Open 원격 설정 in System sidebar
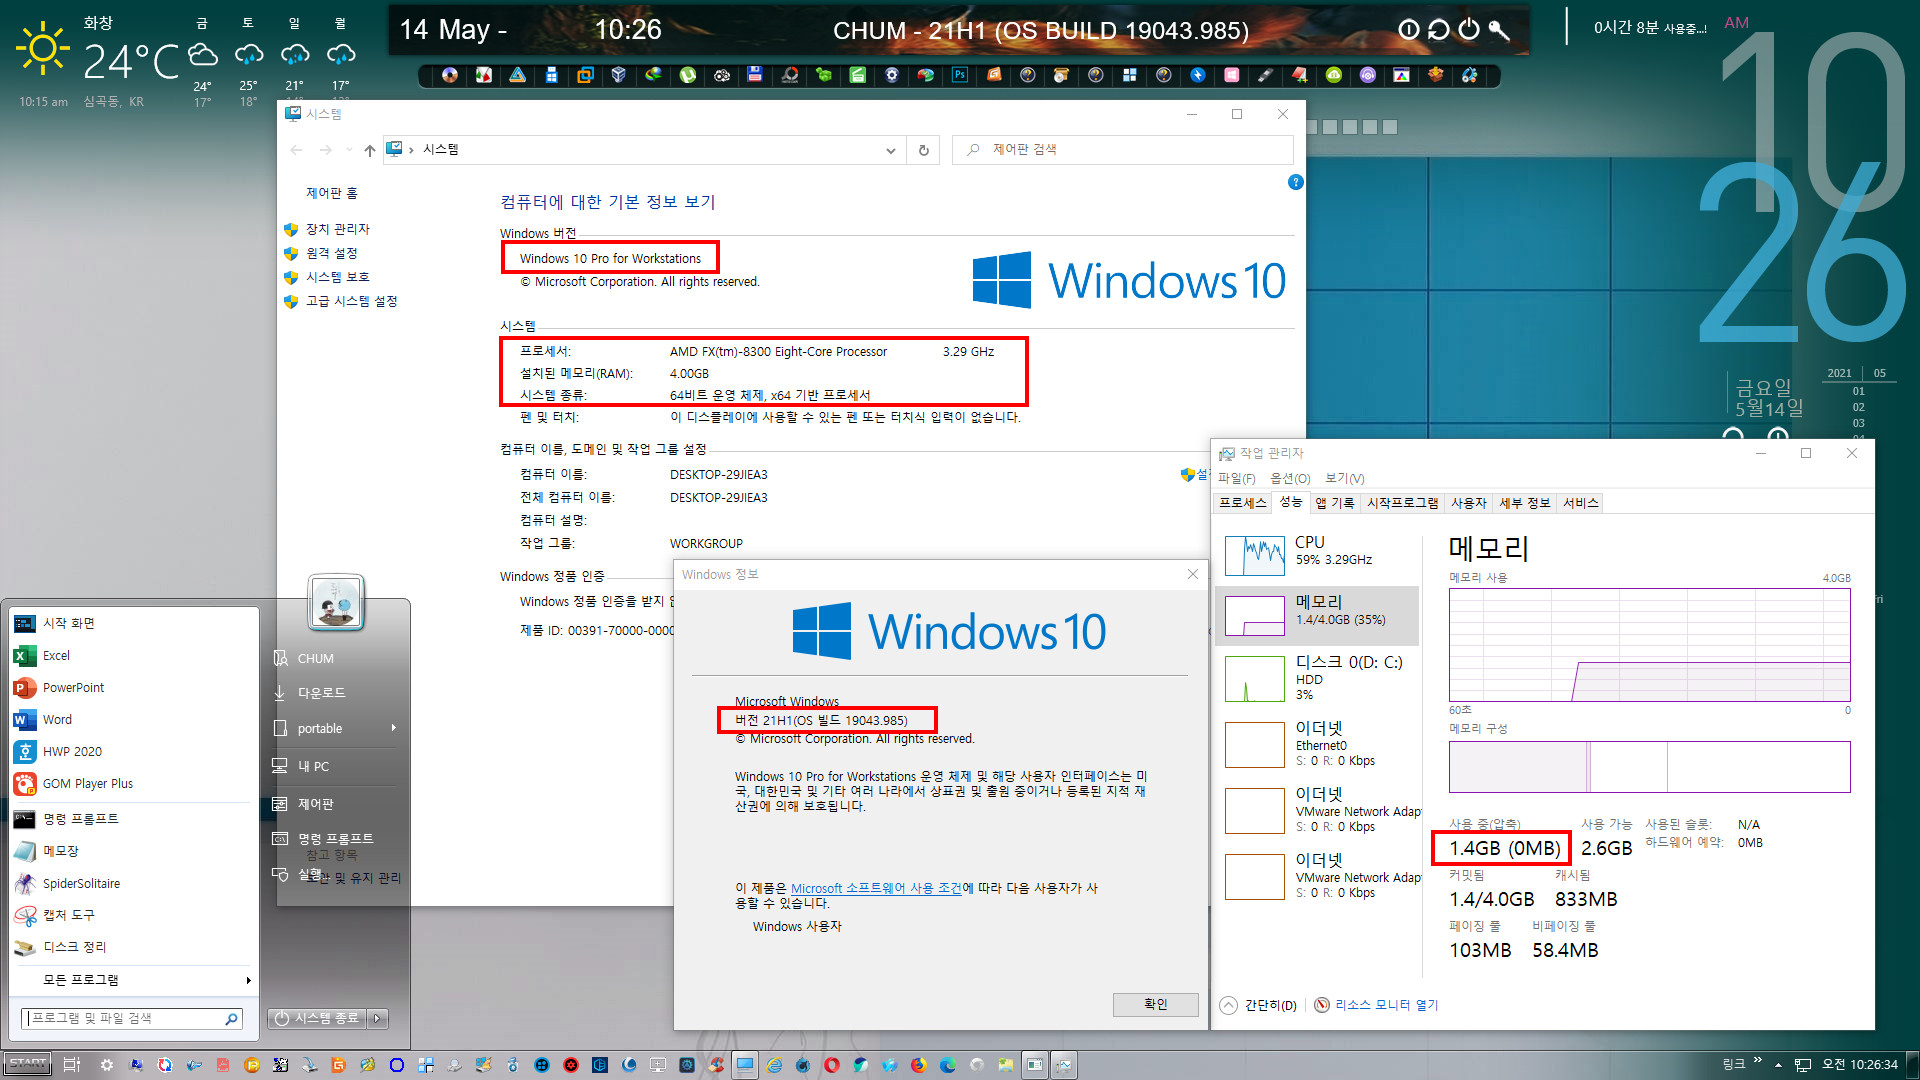The height and width of the screenshot is (1080, 1920). [x=331, y=253]
